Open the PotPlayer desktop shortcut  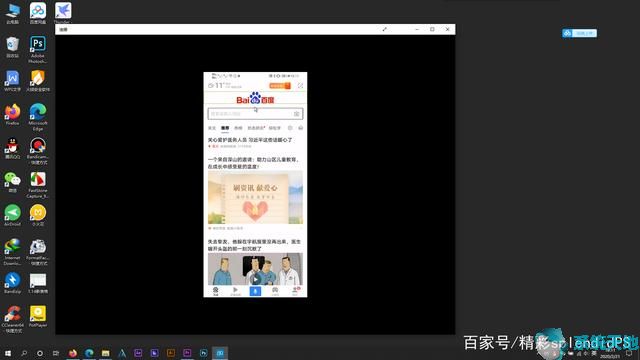pyautogui.click(x=38, y=317)
